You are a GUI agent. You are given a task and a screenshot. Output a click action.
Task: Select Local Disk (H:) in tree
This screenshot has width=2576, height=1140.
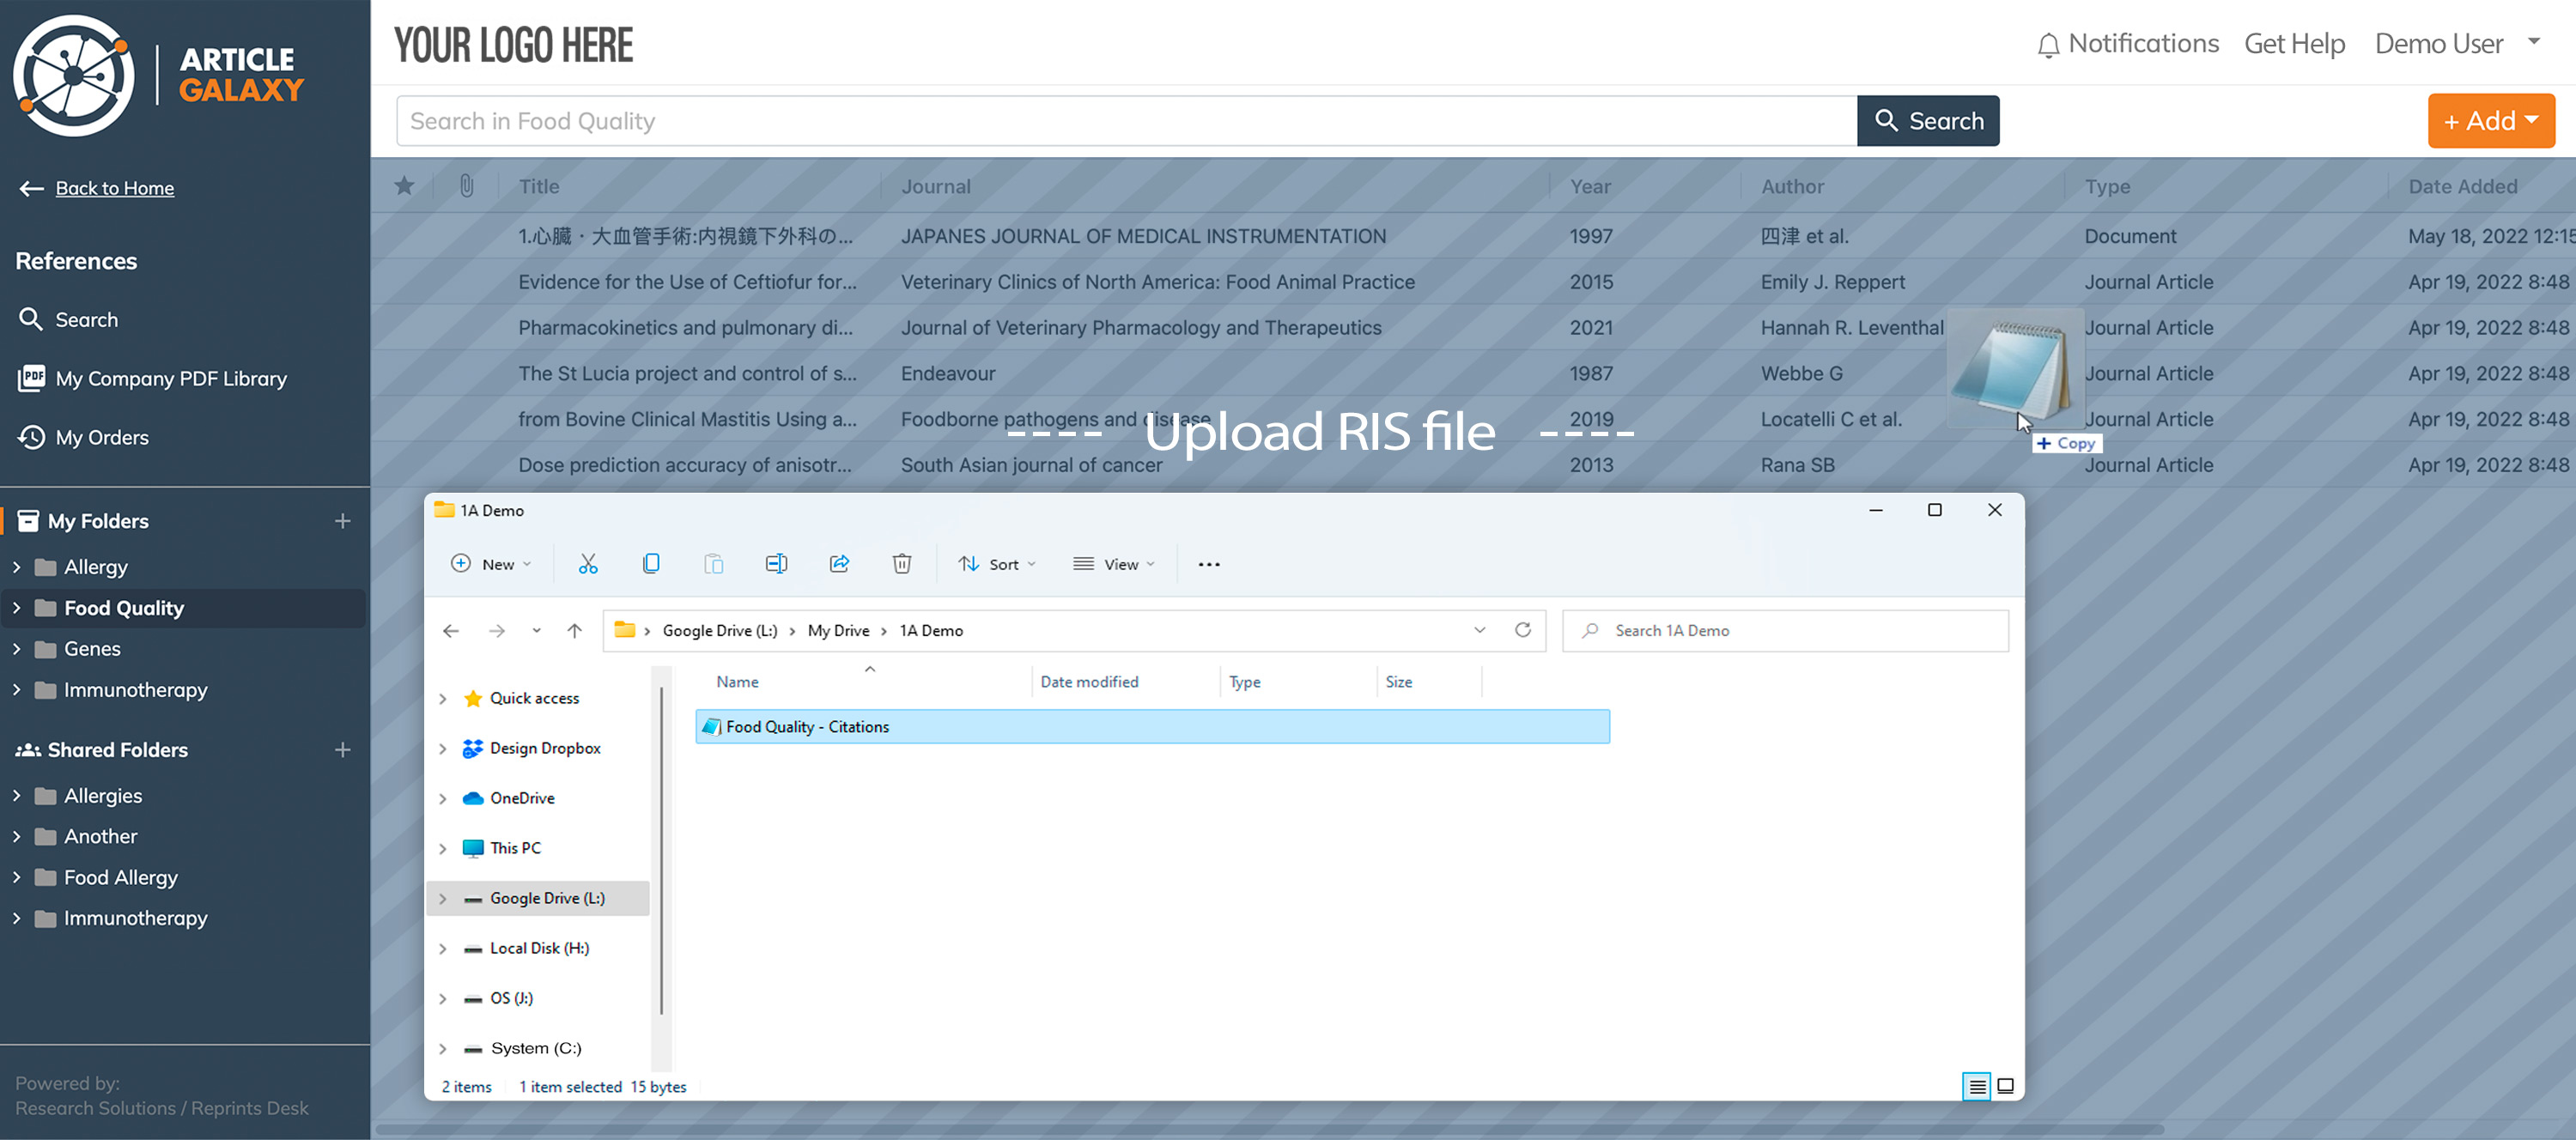[539, 949]
